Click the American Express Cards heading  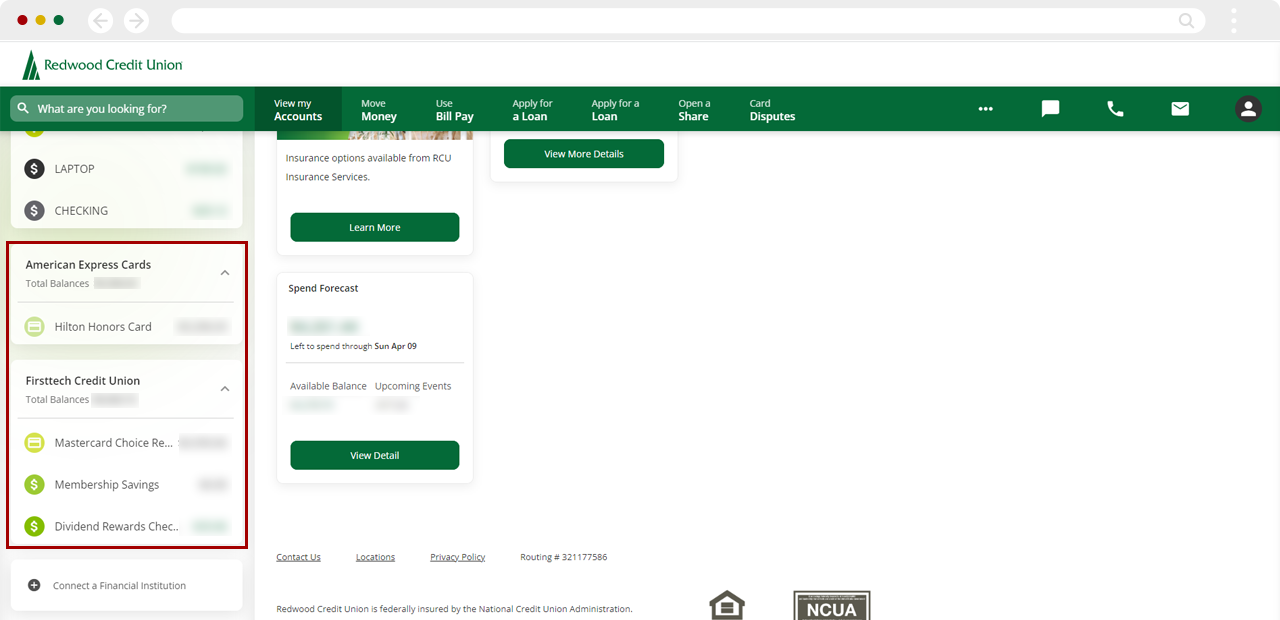point(88,265)
